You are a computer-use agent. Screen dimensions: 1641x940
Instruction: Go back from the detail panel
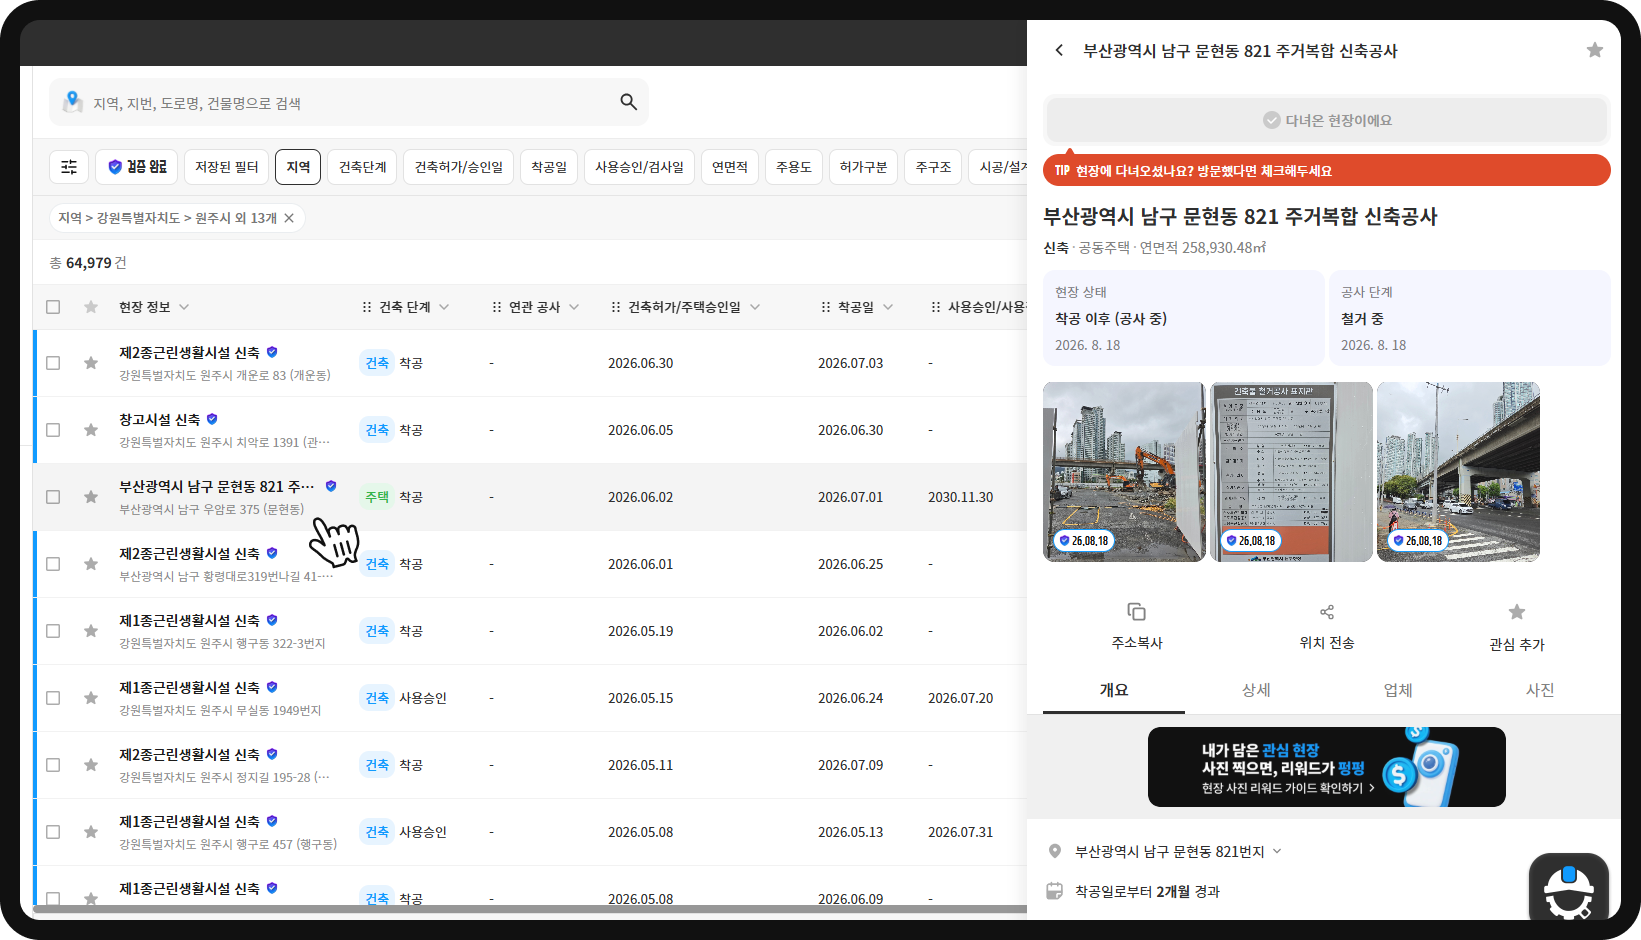(x=1059, y=50)
